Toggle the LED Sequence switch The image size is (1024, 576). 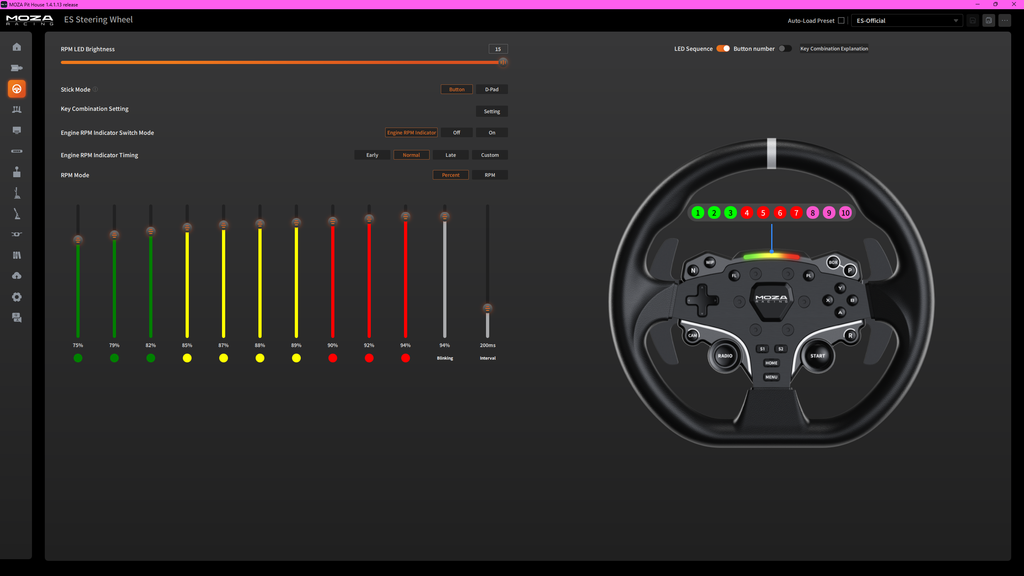723,49
